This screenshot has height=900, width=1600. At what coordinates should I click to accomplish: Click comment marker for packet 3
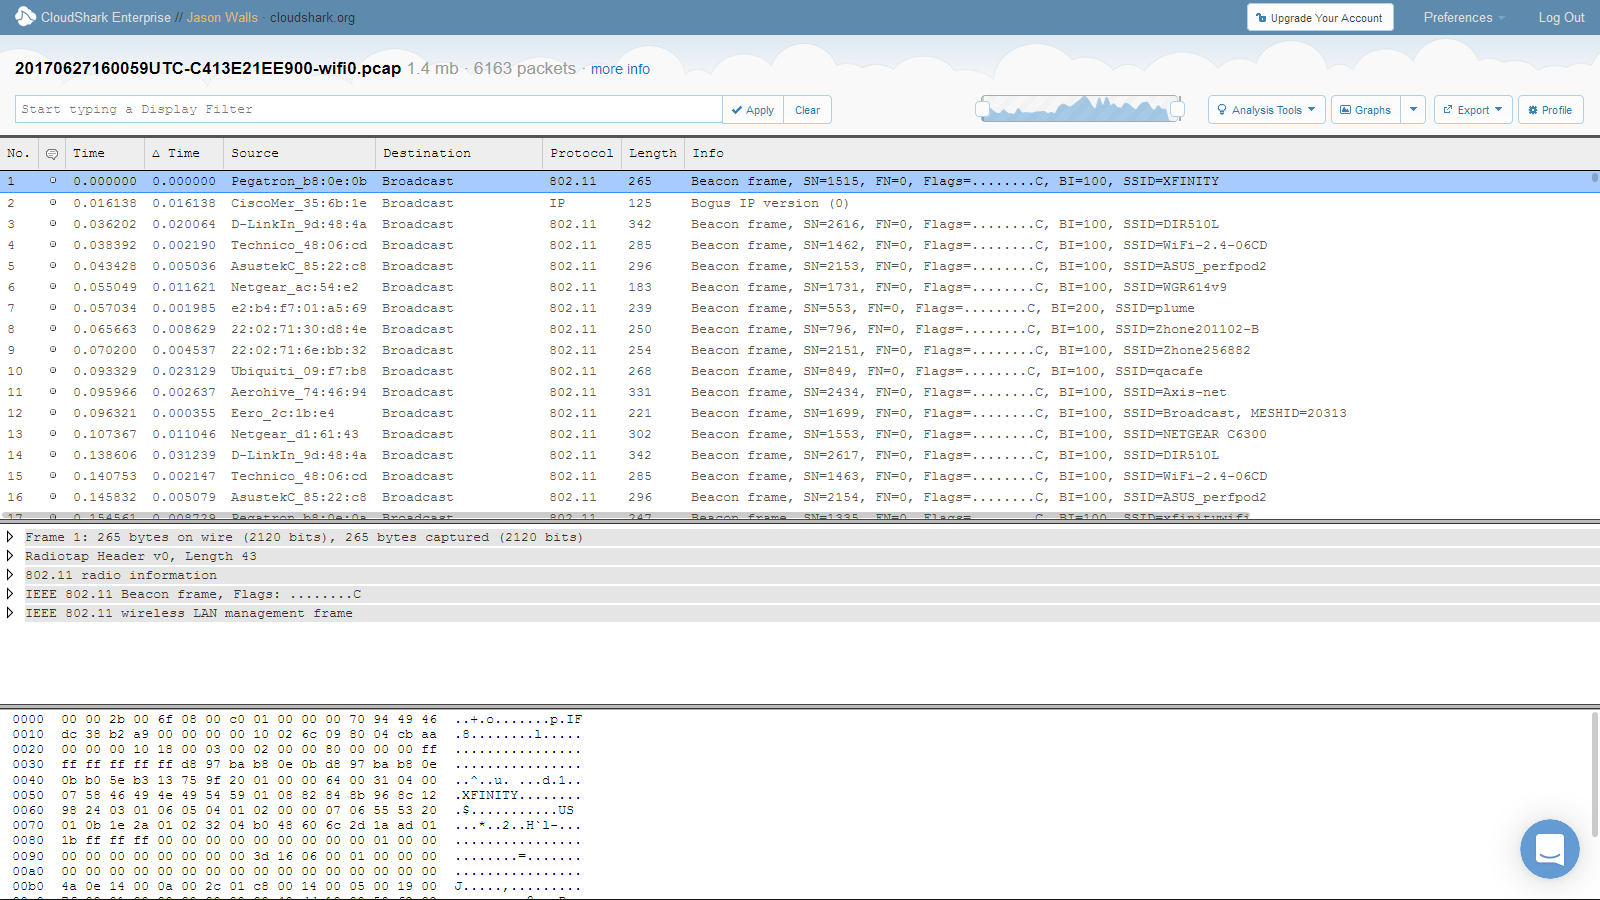coord(53,224)
